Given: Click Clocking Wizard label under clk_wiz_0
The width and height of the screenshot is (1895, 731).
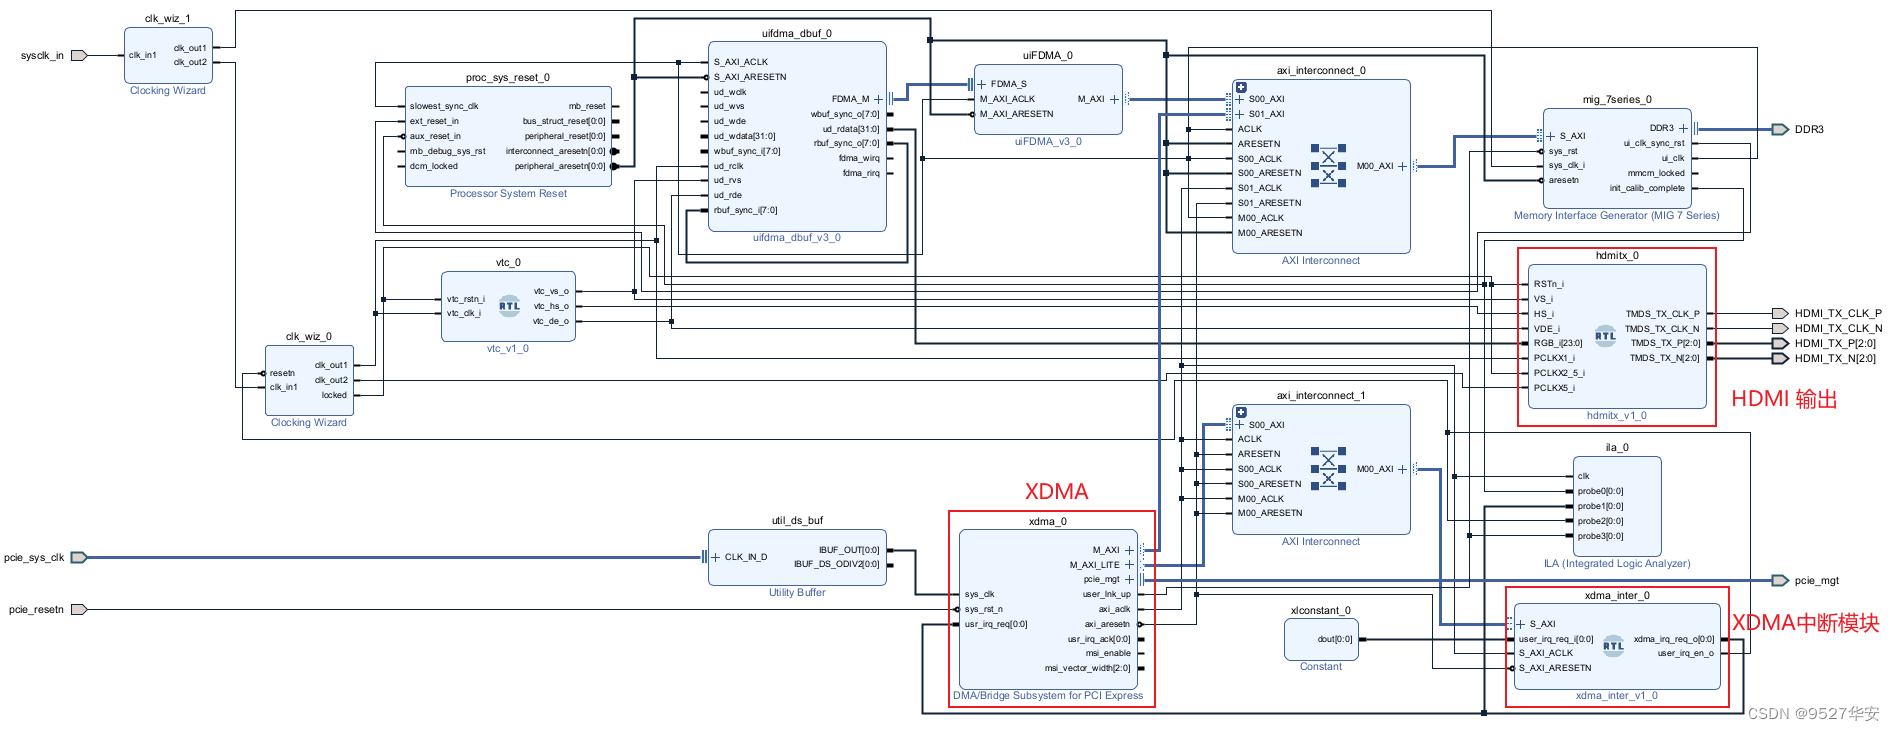Looking at the screenshot, I should click(x=309, y=422).
